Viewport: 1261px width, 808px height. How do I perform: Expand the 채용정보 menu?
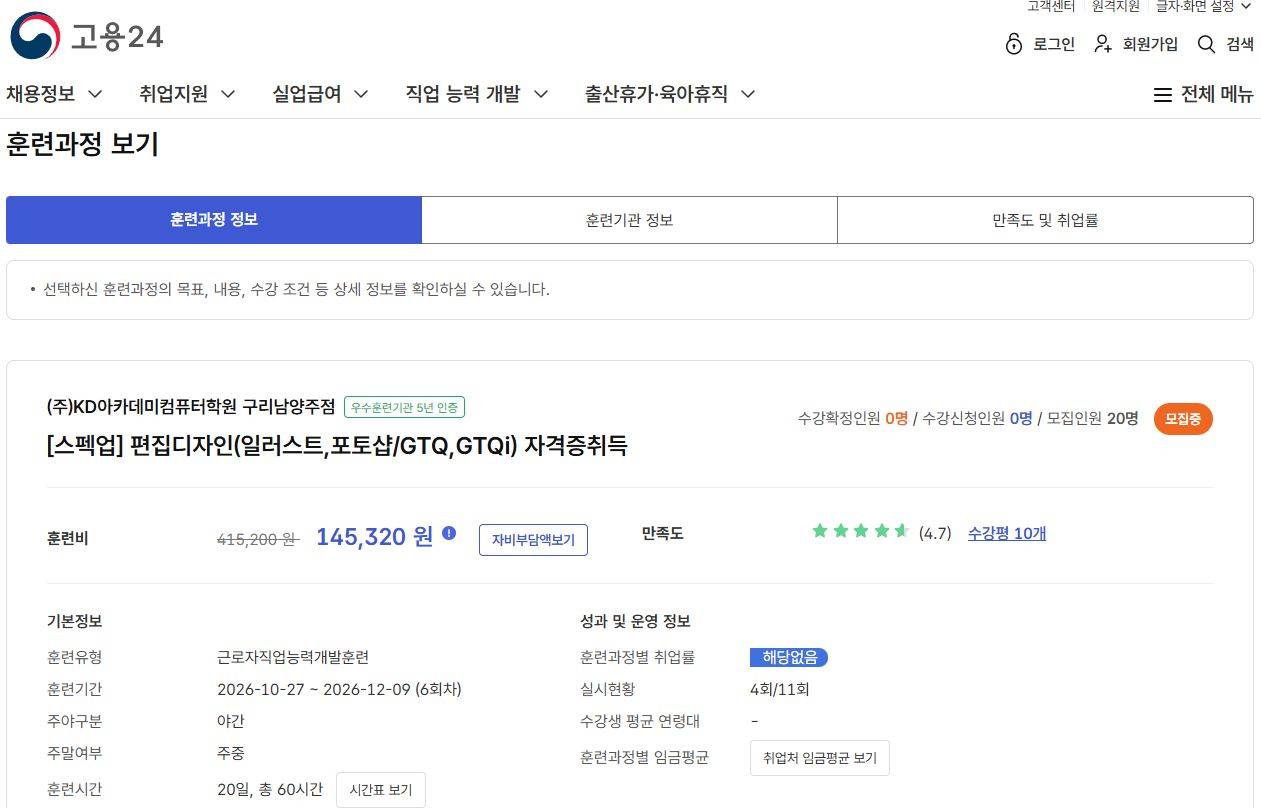tap(55, 94)
